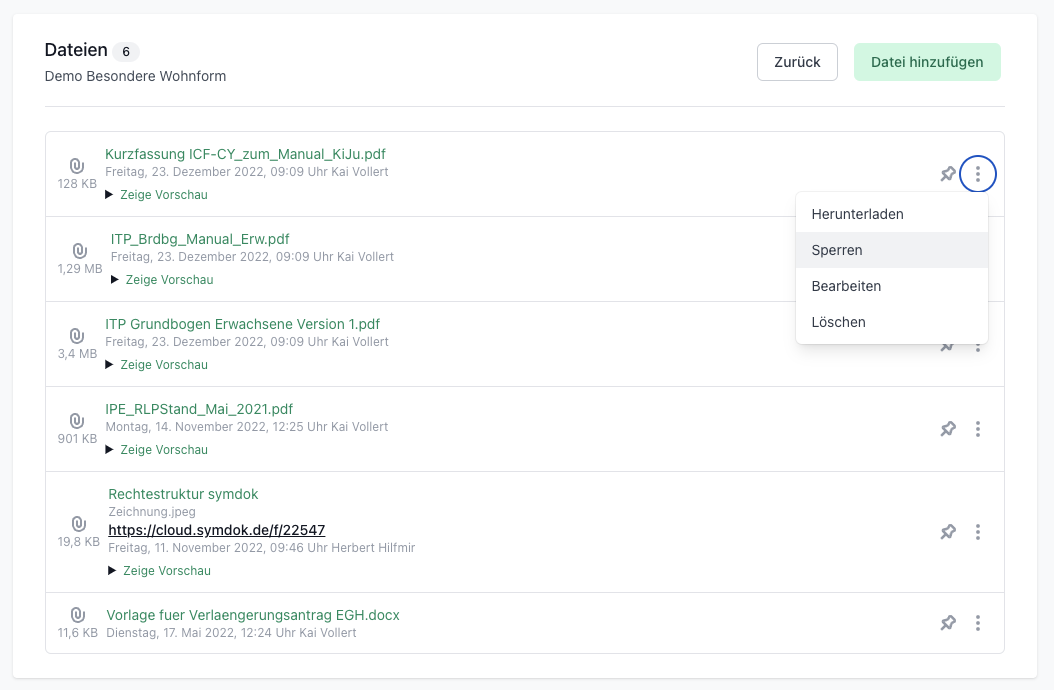Click the Zeichnung.jpeg filename text
The image size is (1054, 690).
[152, 512]
